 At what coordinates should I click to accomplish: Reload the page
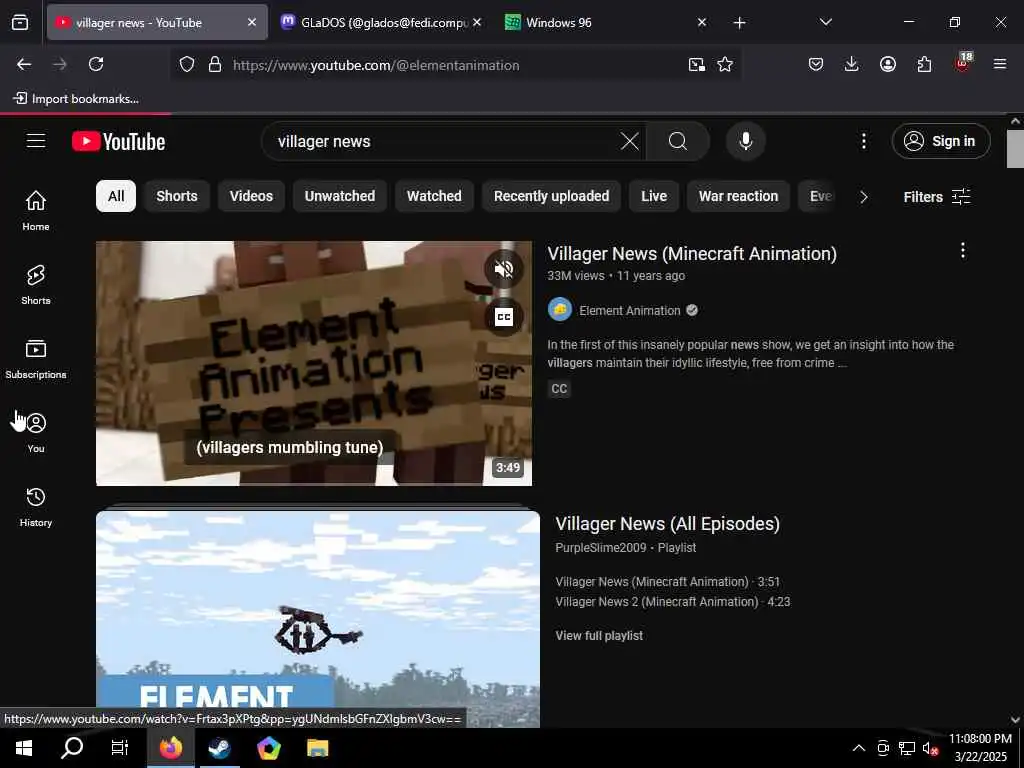(x=96, y=64)
